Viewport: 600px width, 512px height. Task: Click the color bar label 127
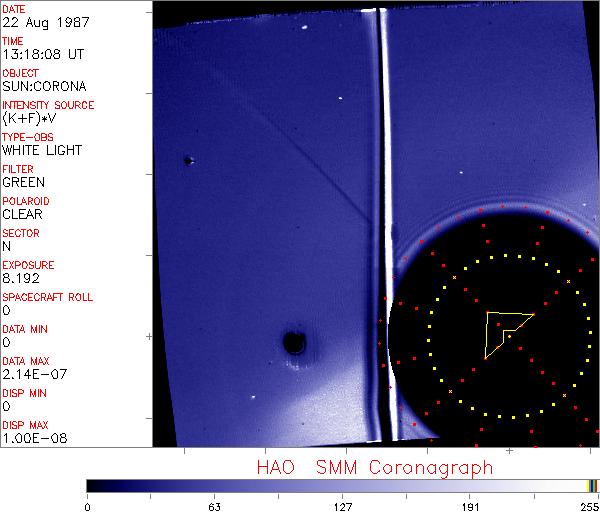(343, 505)
